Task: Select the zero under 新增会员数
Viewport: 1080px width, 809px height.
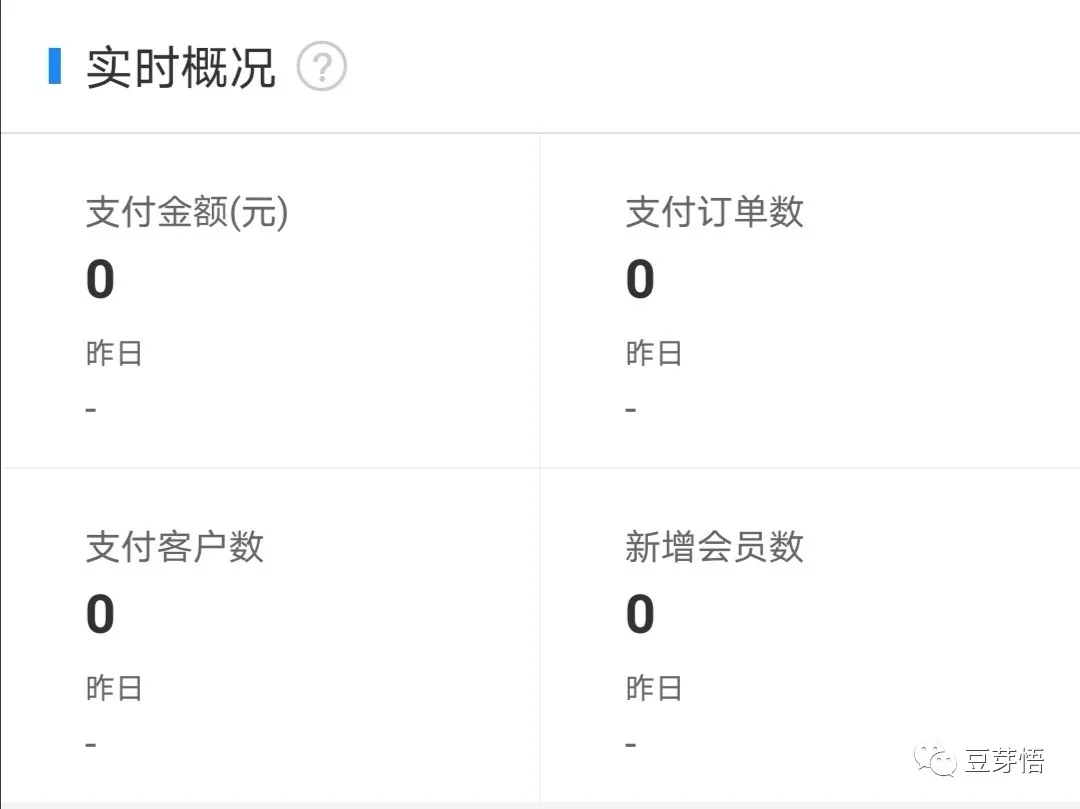Action: tap(642, 613)
